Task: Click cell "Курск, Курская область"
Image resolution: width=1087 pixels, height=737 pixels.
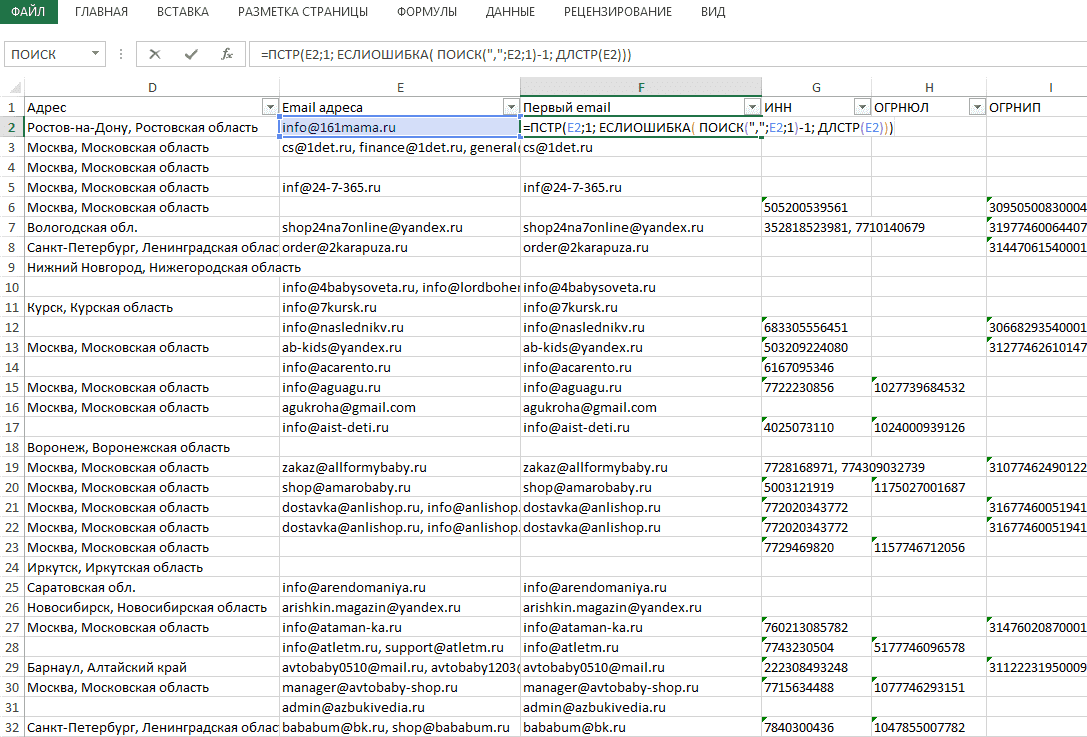Action: click(152, 308)
